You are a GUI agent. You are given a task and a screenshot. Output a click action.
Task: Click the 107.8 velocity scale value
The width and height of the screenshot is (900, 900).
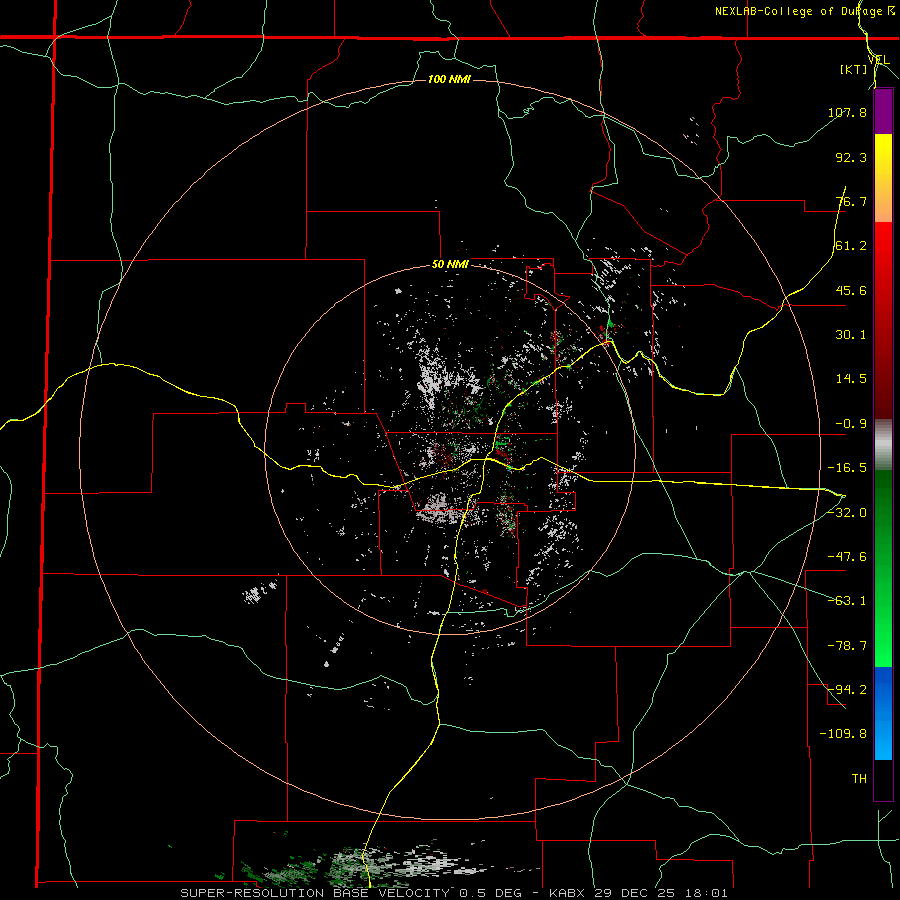(847, 112)
